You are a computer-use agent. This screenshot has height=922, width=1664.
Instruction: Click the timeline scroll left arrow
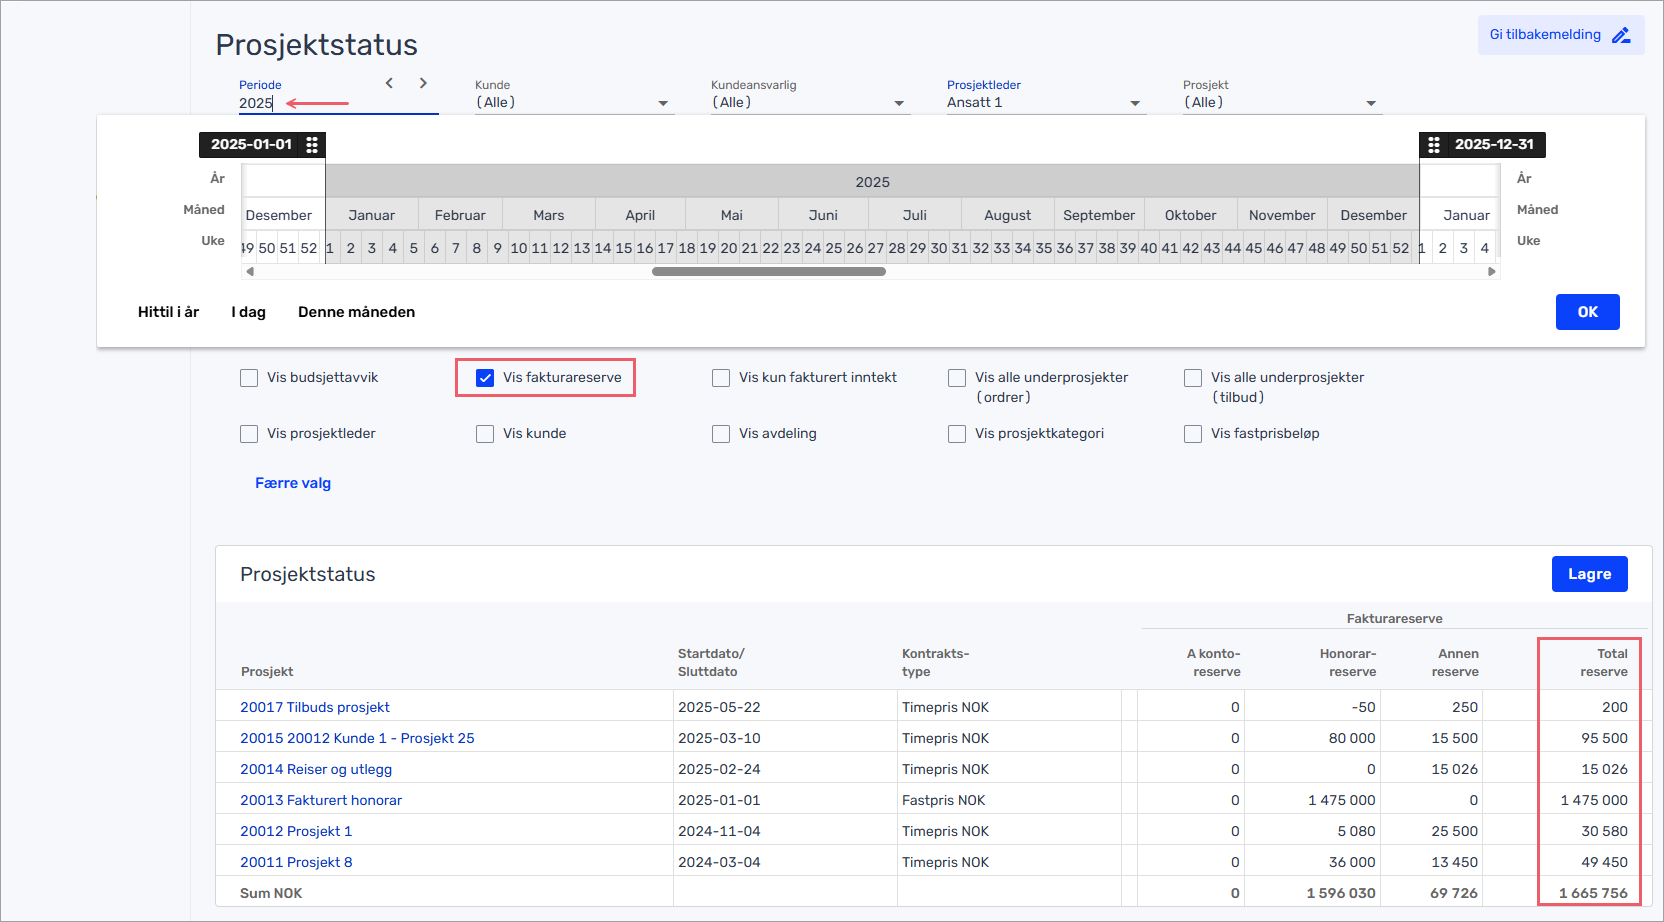(x=250, y=271)
